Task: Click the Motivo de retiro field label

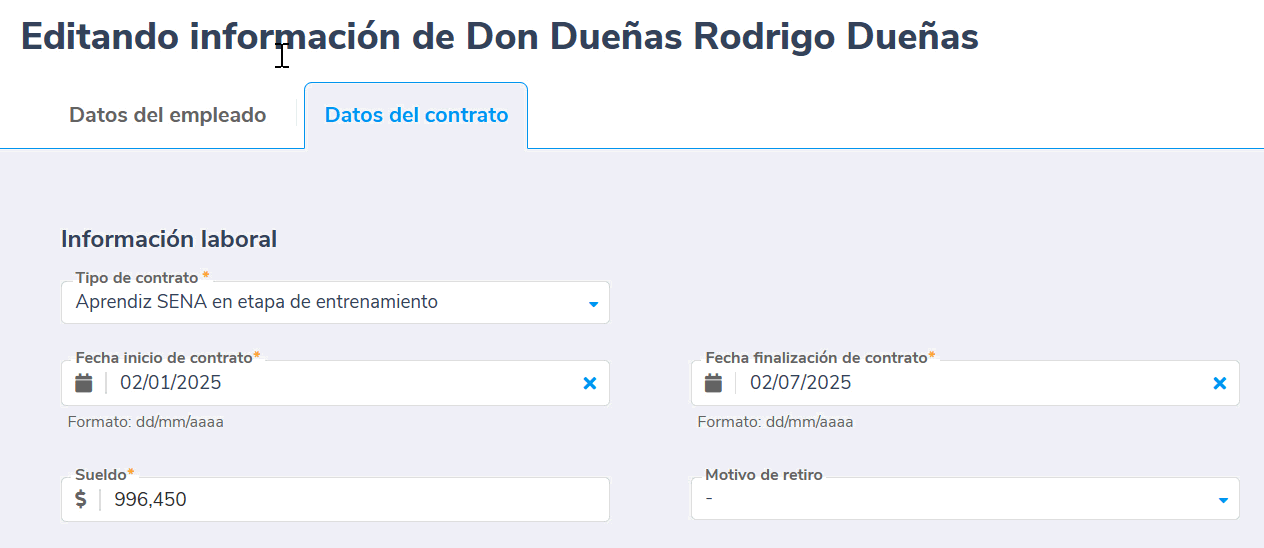Action: tap(764, 475)
